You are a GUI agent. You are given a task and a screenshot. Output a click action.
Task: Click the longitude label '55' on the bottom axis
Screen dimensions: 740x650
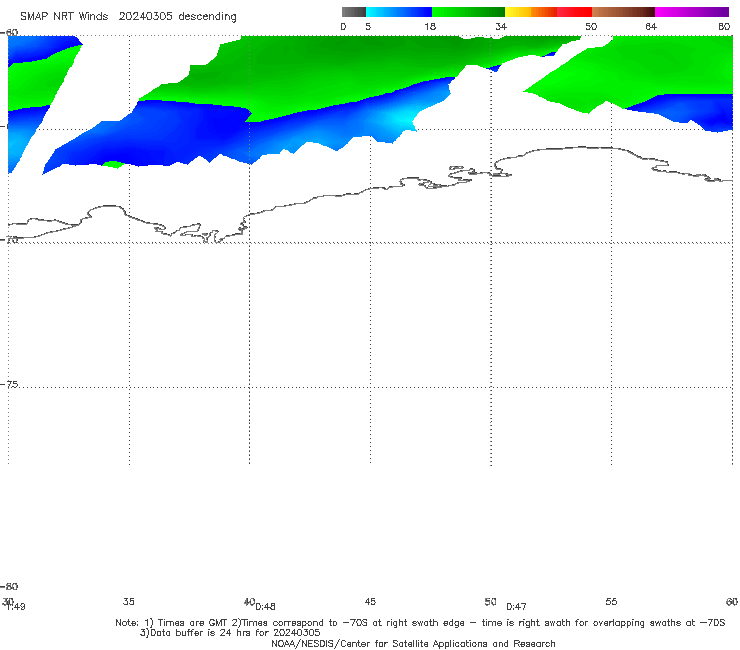611,601
